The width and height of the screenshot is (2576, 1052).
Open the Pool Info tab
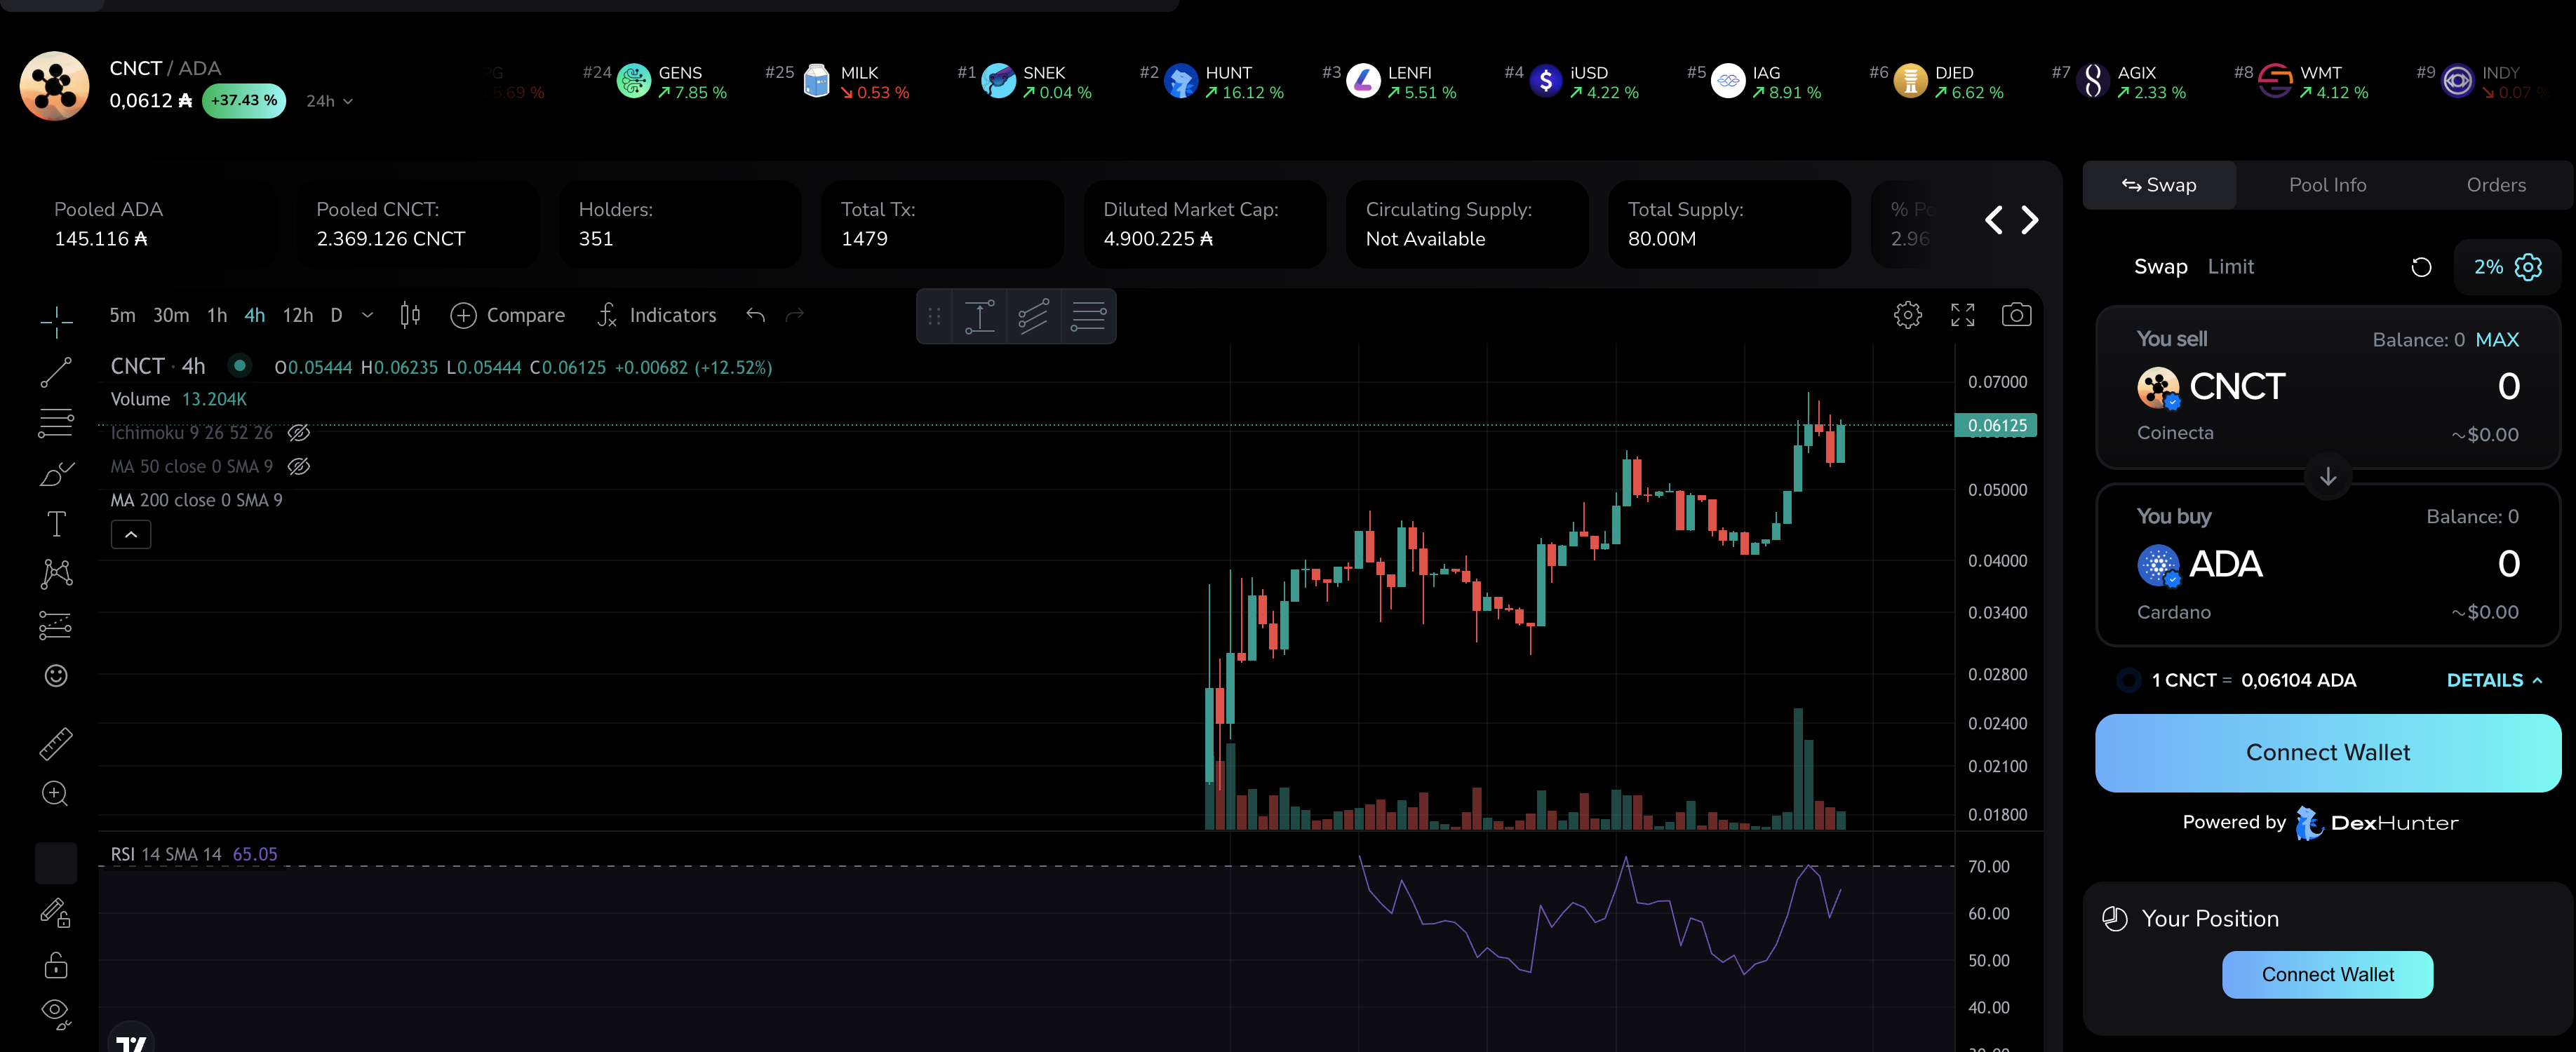coord(2327,185)
